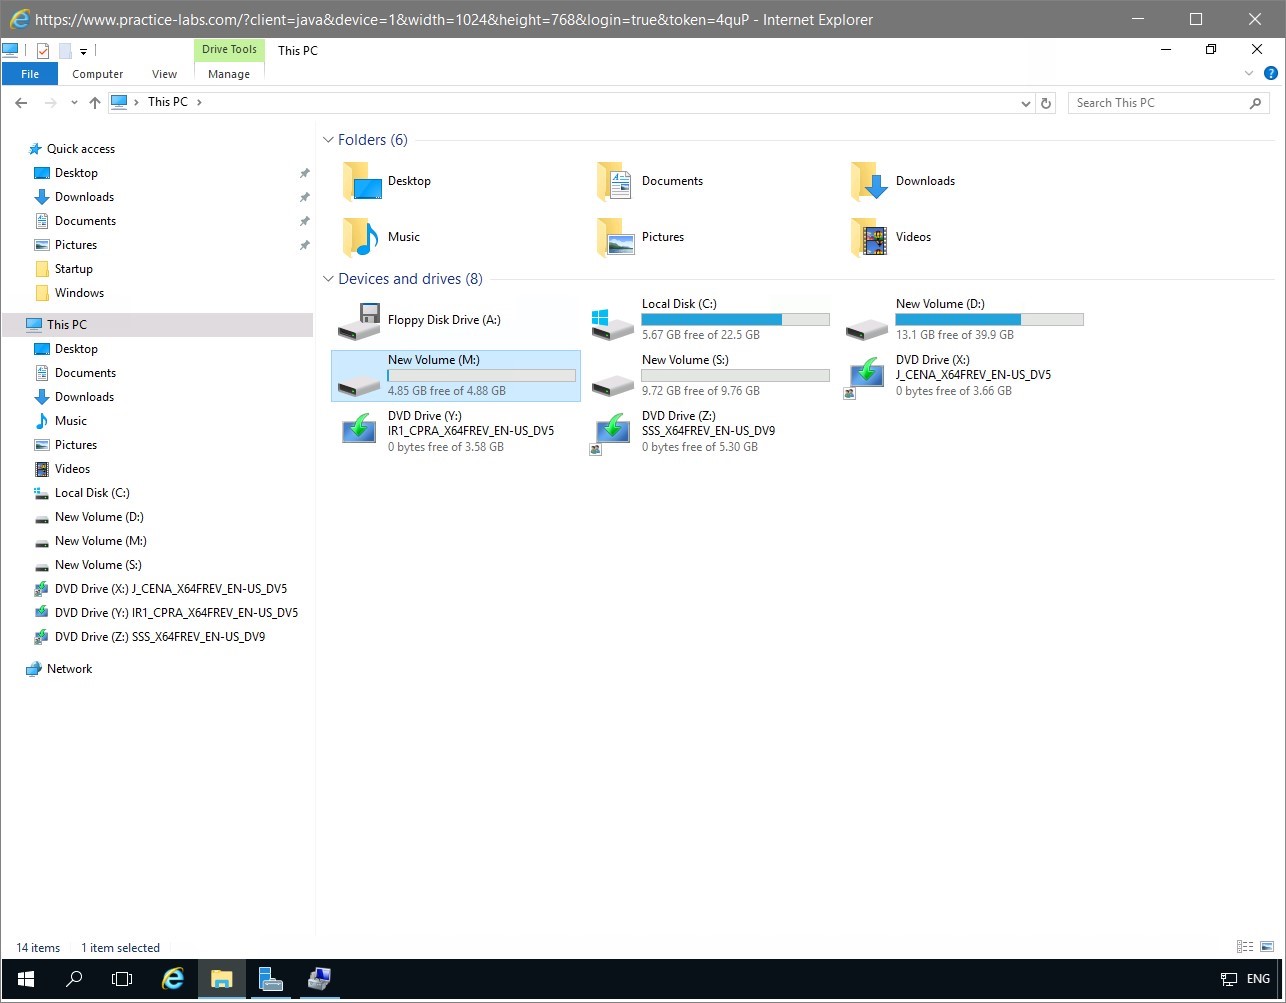Click the Search This PC box

click(1160, 103)
